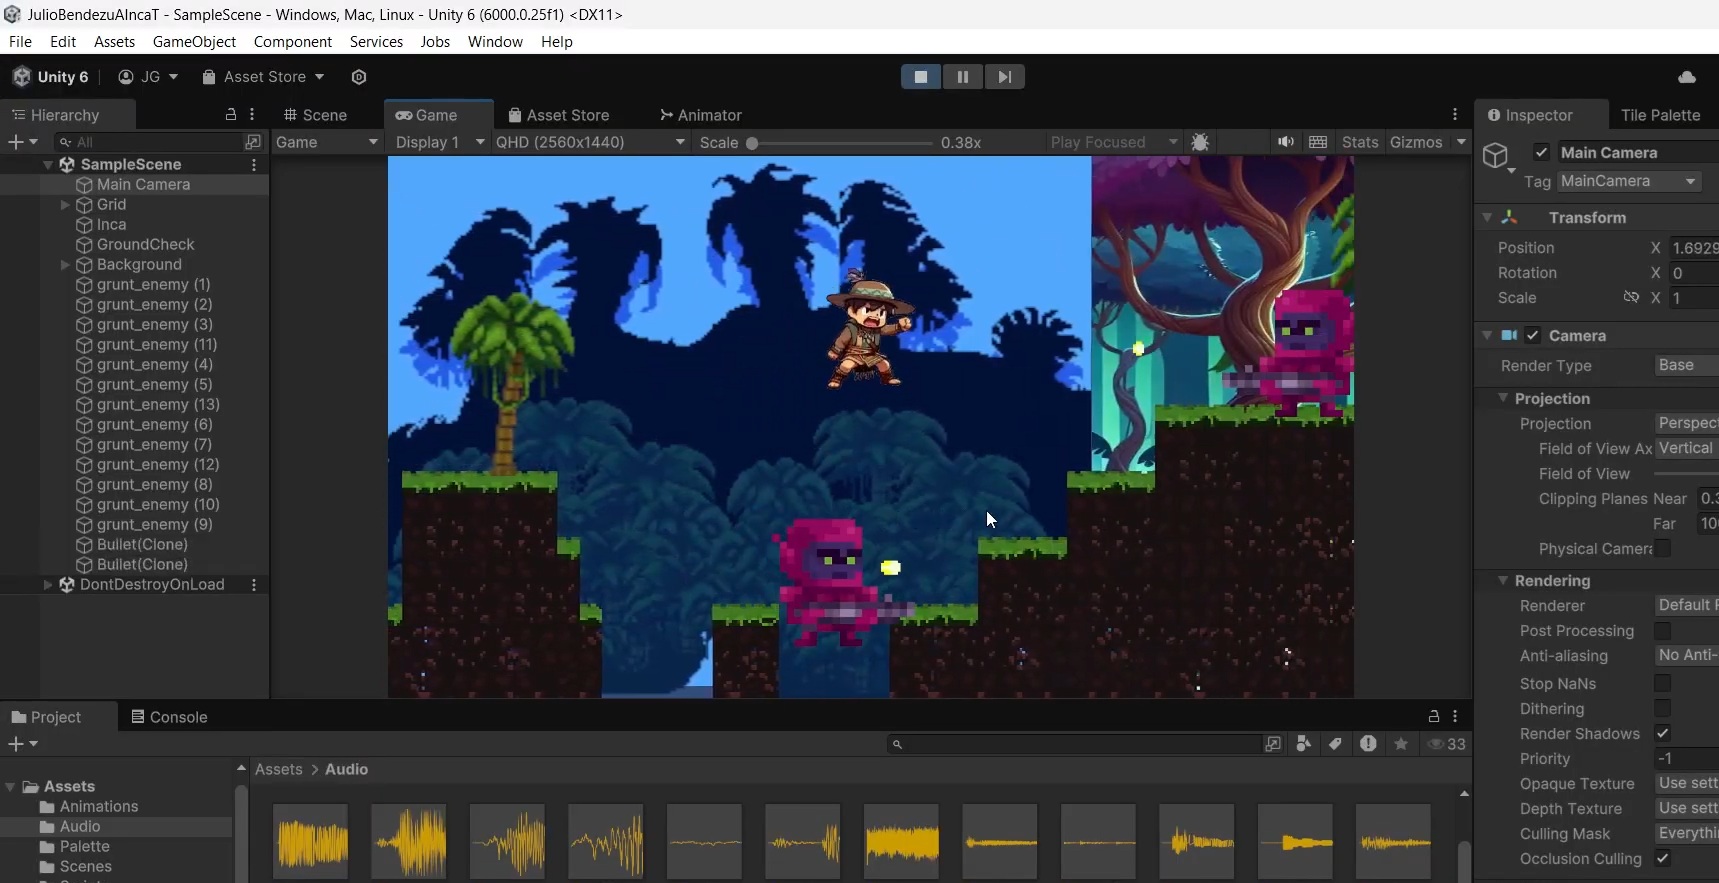Screen dimensions: 1719x883
Task: Disable the Camera component checkbox
Action: (x=1532, y=336)
